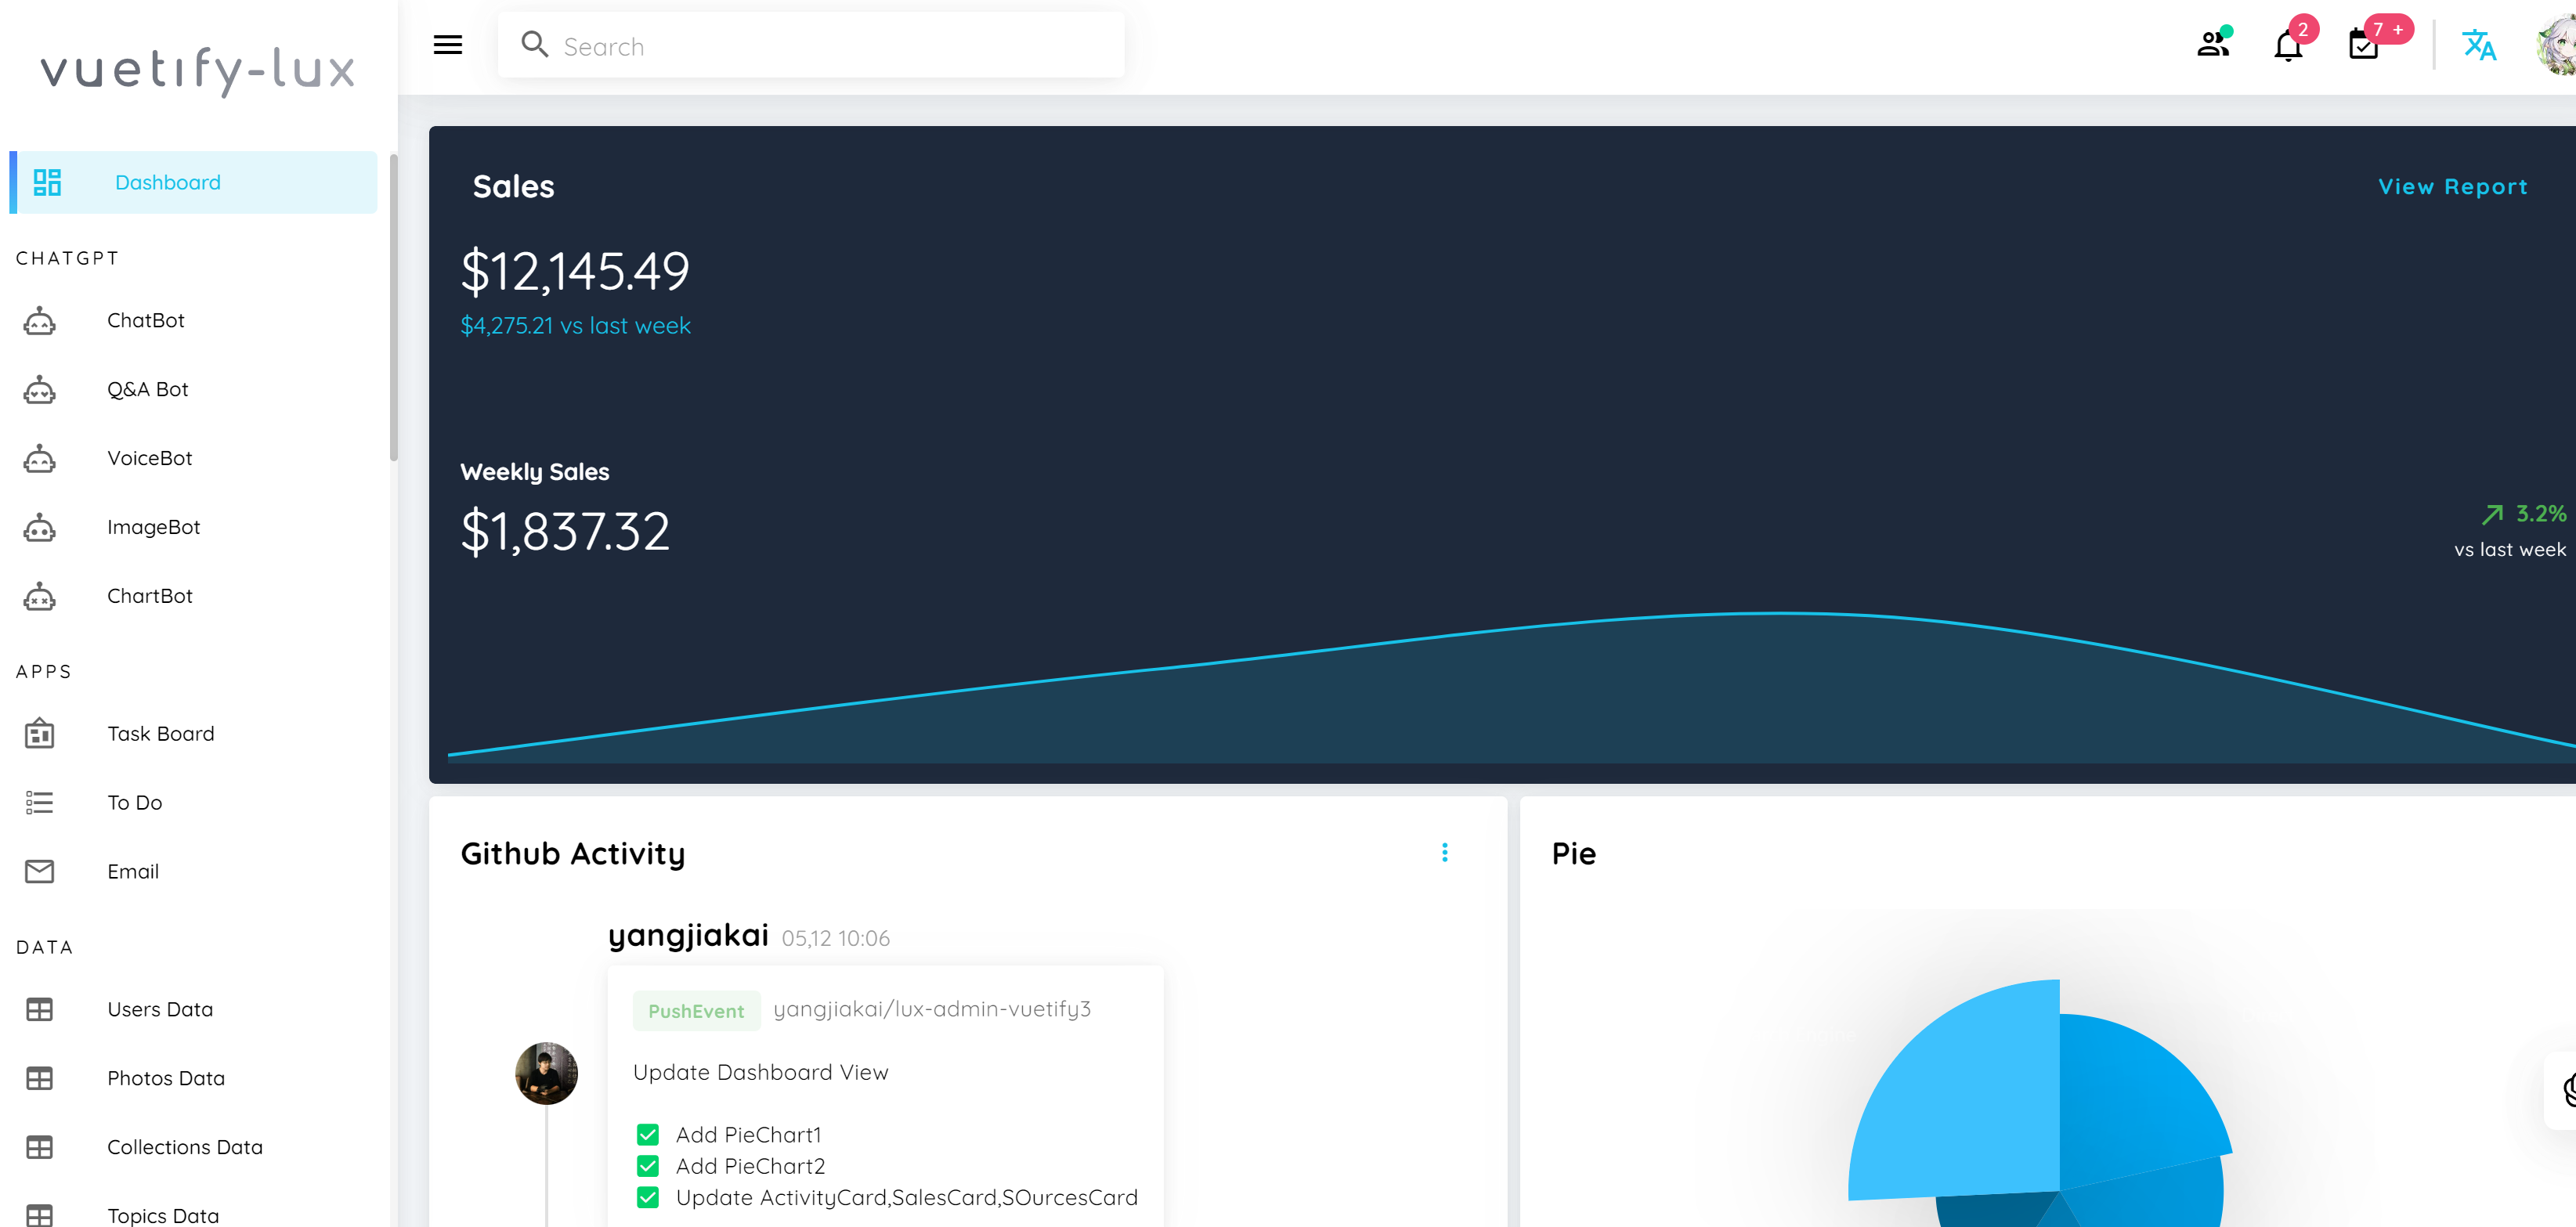Select the ImageBot icon
The image size is (2576, 1227).
(39, 527)
